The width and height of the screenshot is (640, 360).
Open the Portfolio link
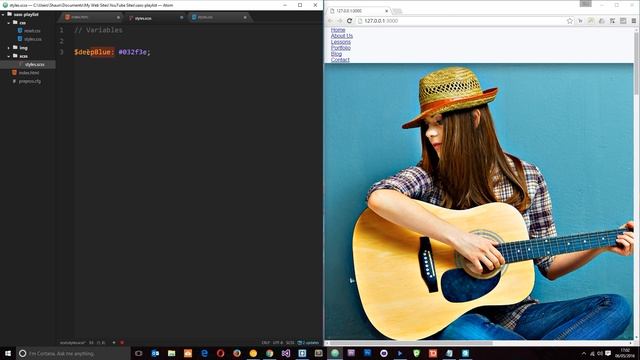coord(340,48)
